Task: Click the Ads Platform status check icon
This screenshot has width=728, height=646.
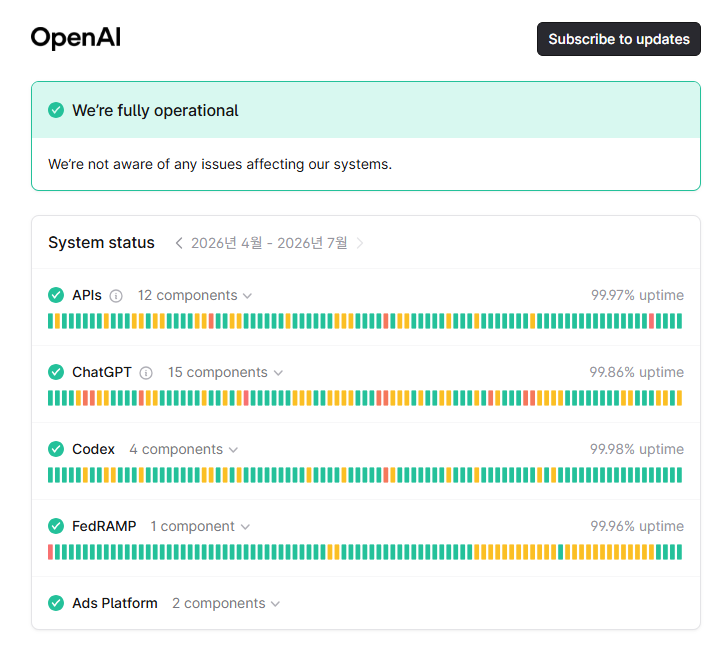Action: (56, 603)
